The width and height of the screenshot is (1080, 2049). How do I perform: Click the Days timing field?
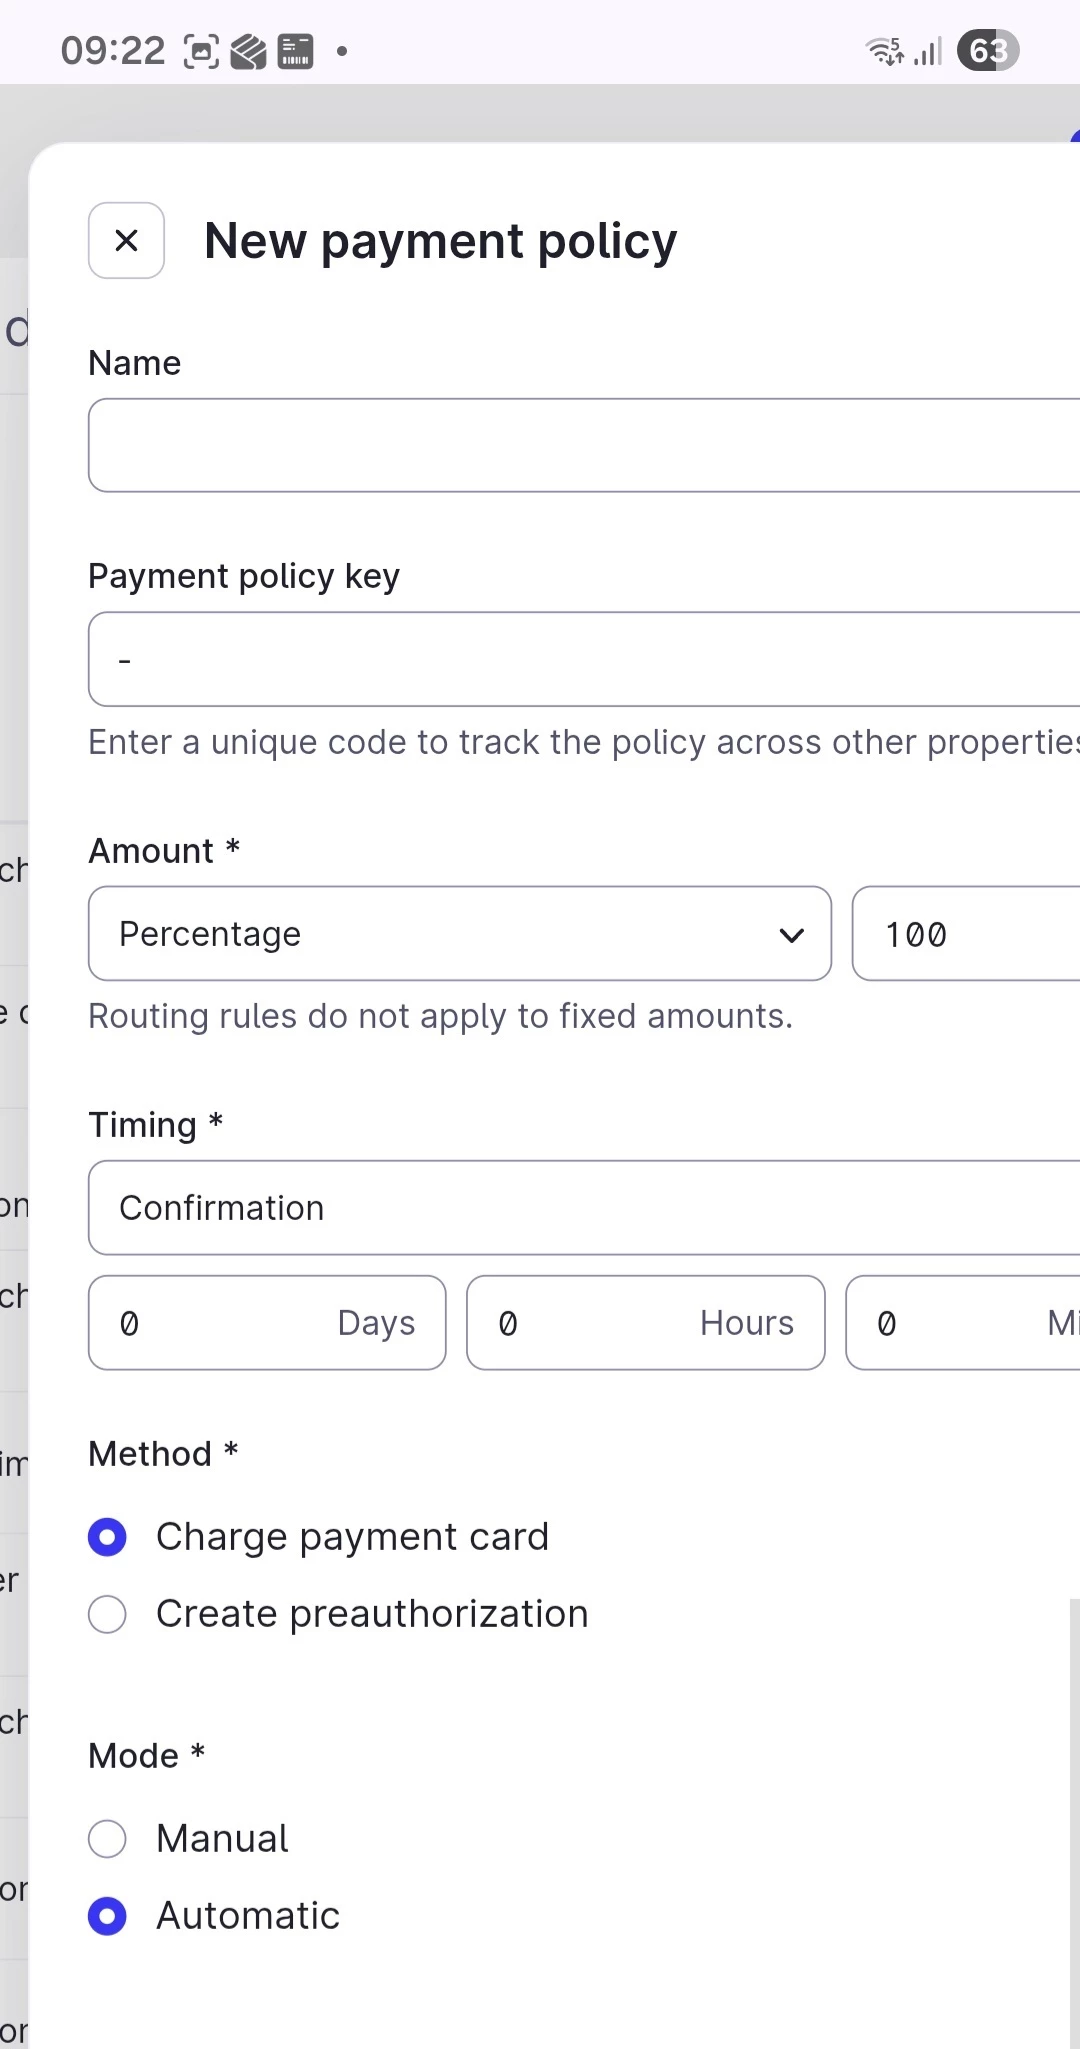266,1322
